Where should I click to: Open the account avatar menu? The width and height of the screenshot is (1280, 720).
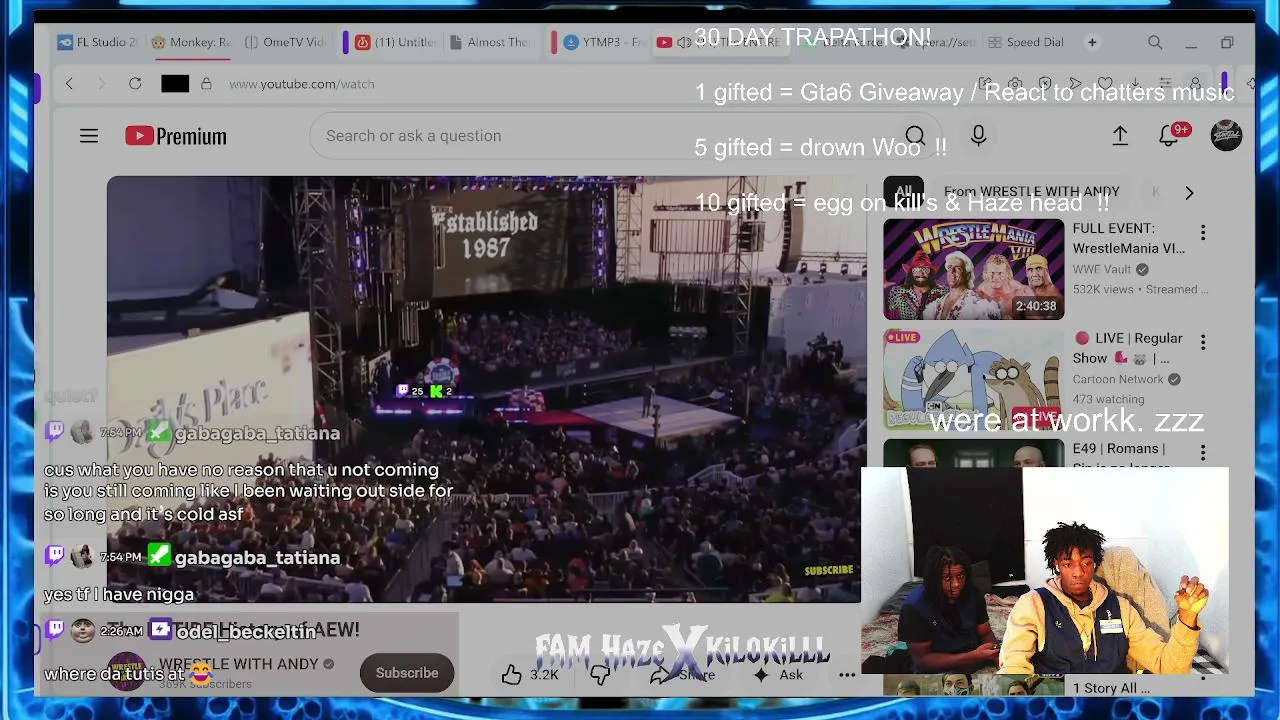(1226, 136)
